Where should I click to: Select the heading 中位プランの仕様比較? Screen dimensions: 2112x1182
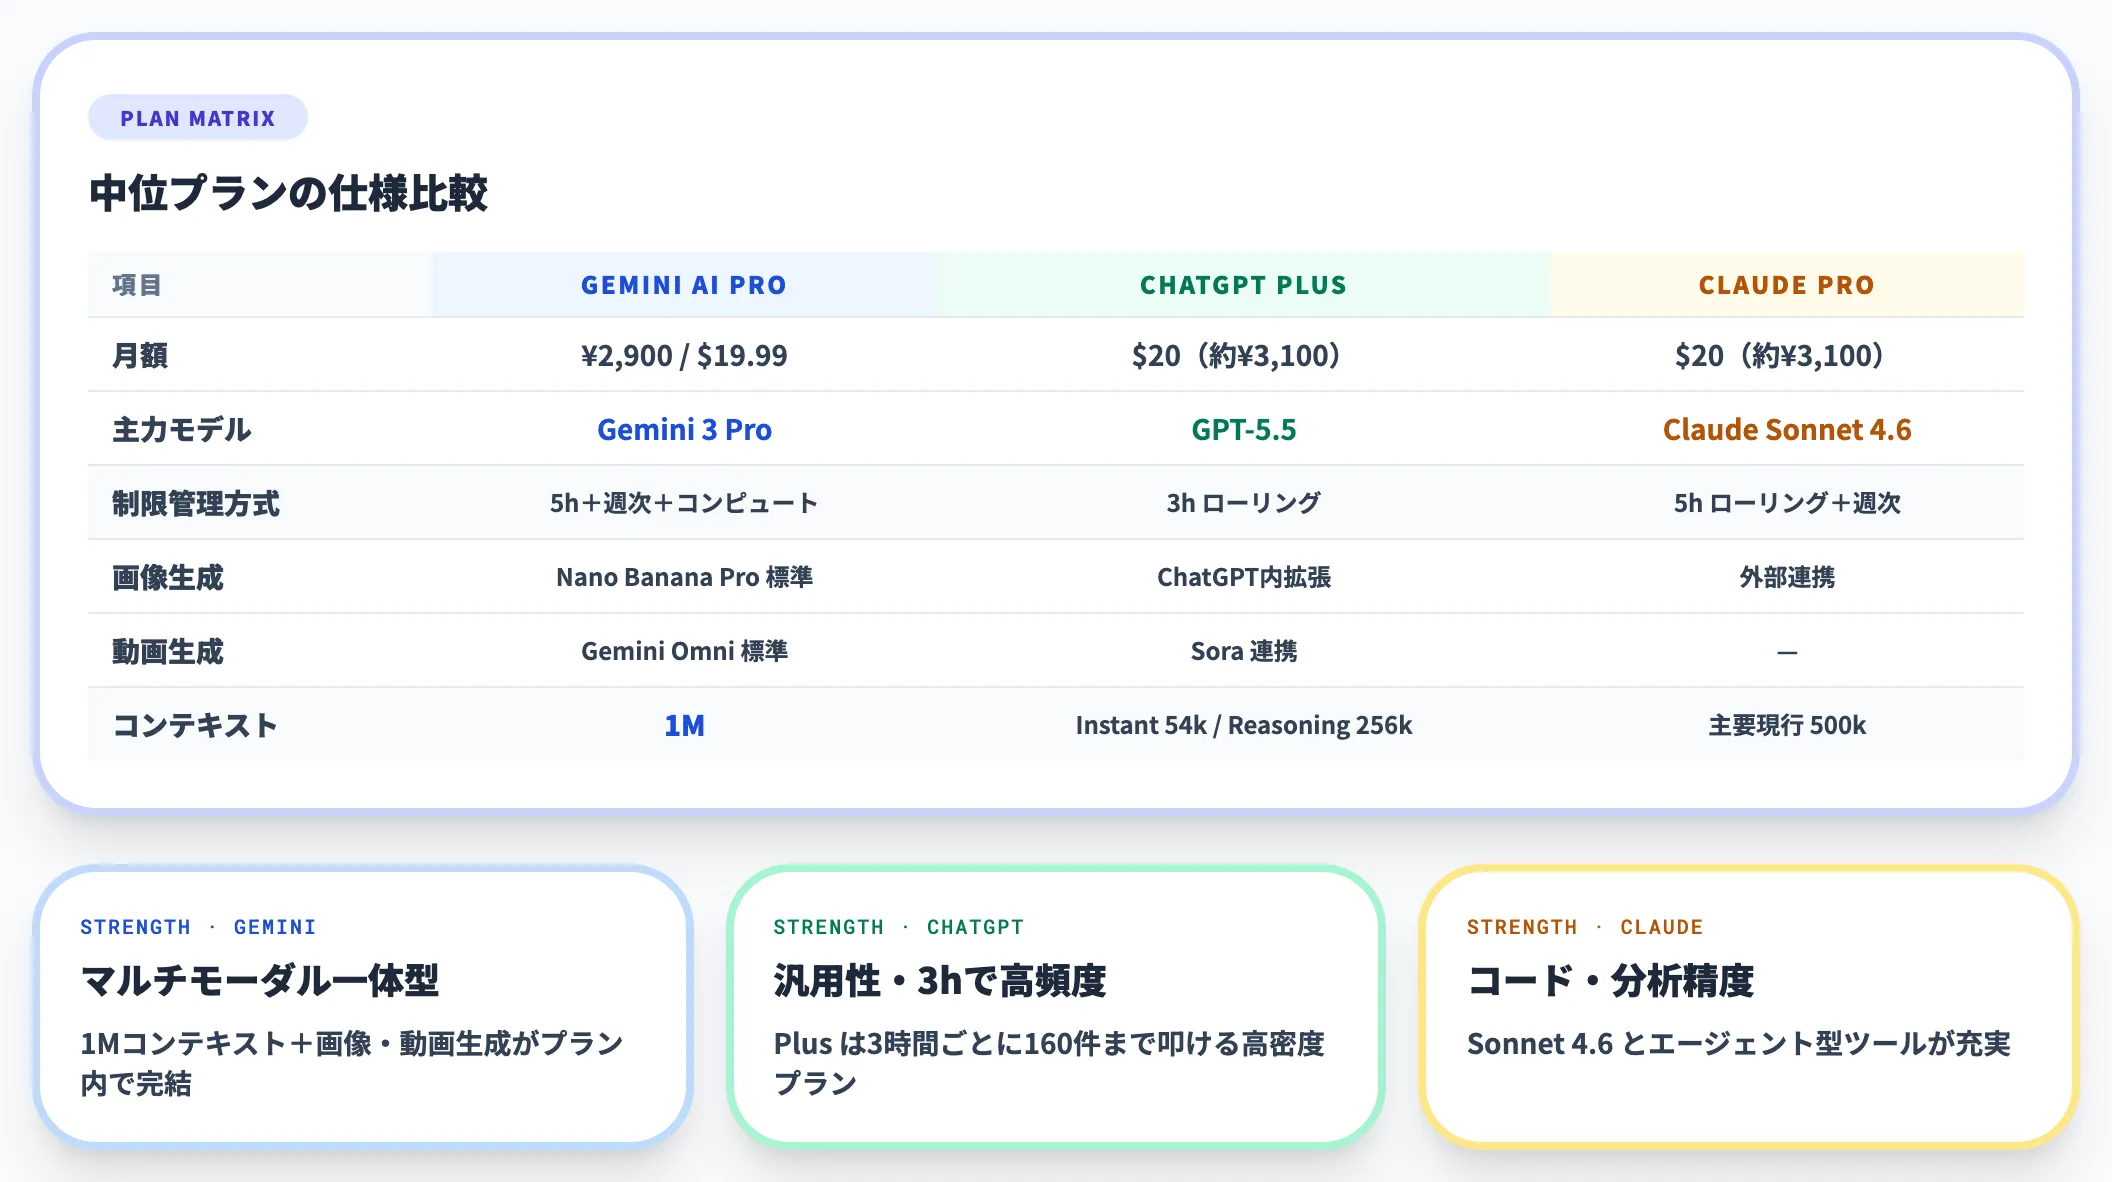[289, 193]
